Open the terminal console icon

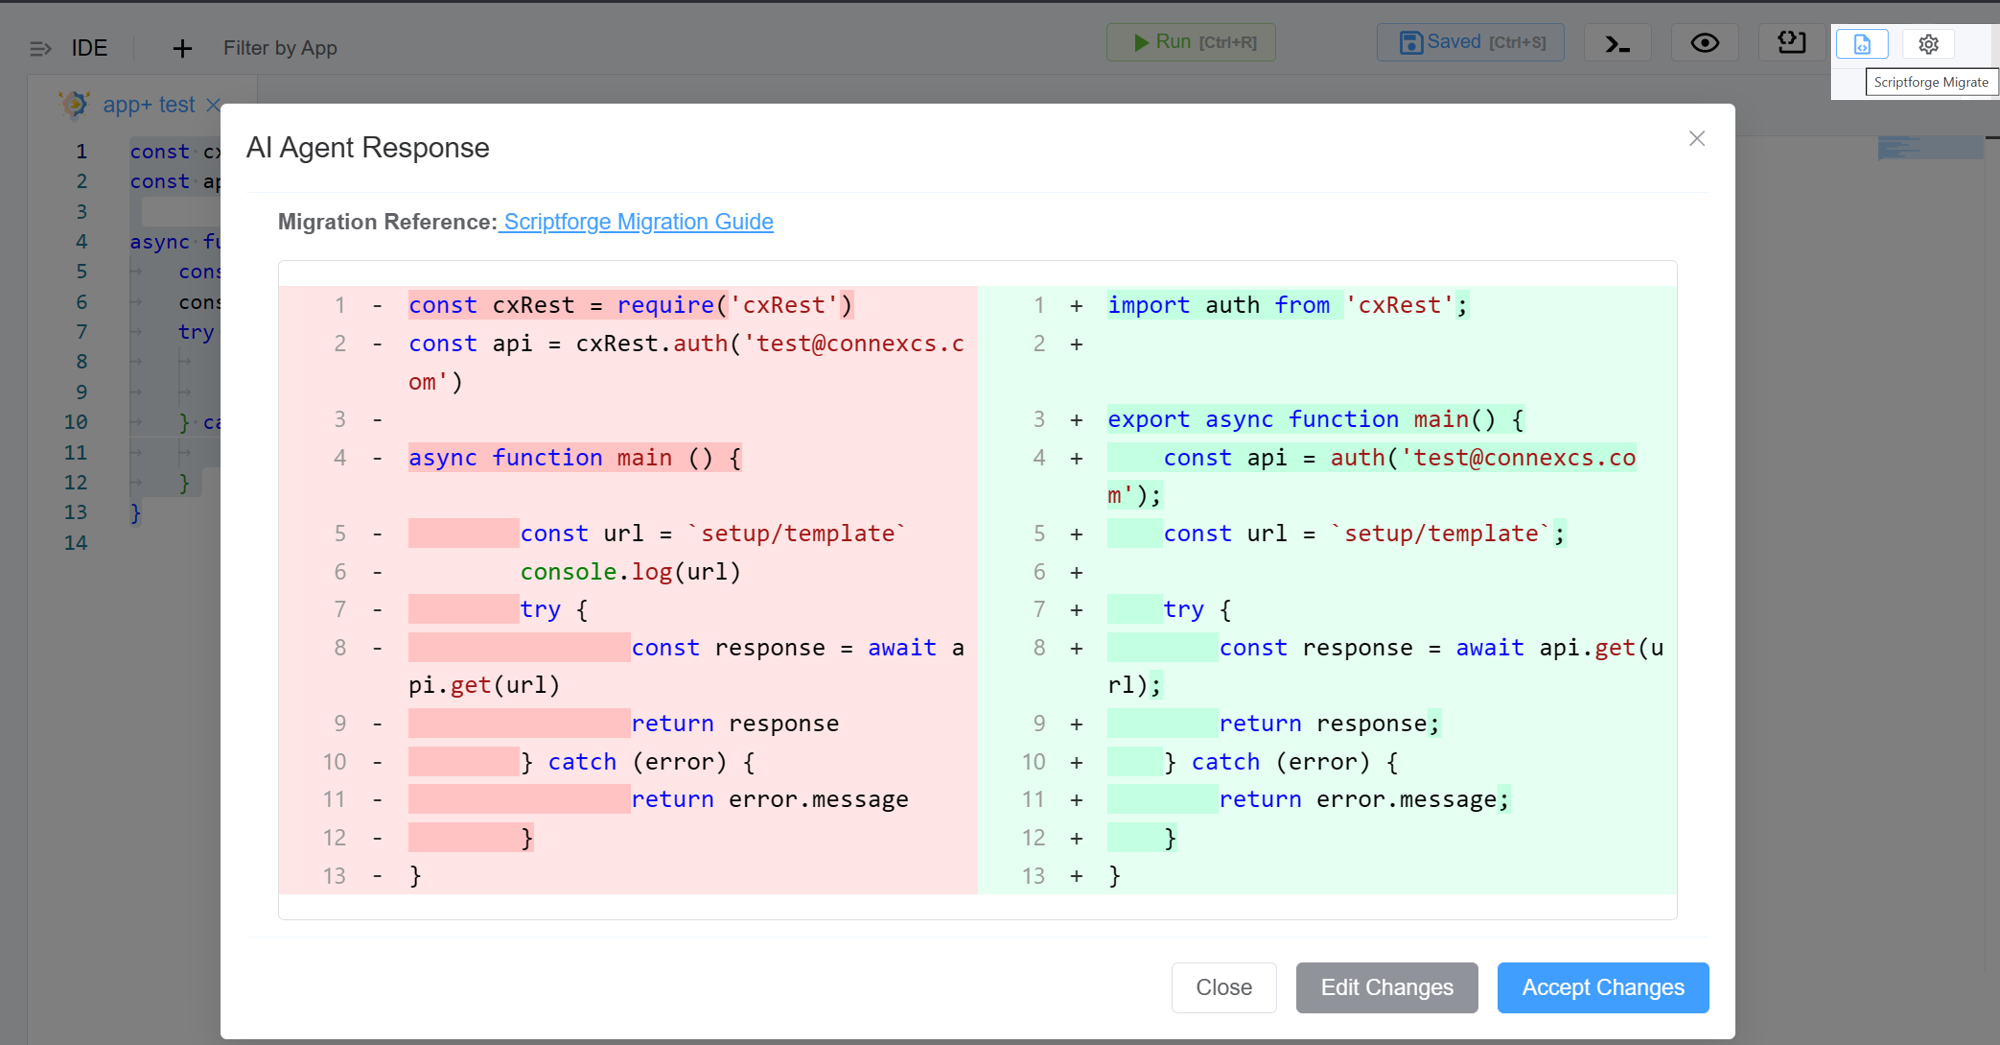1617,43
